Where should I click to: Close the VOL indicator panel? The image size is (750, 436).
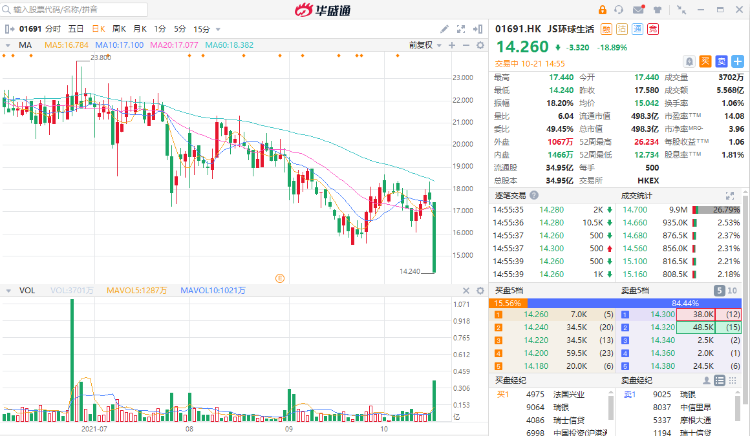click(466, 290)
